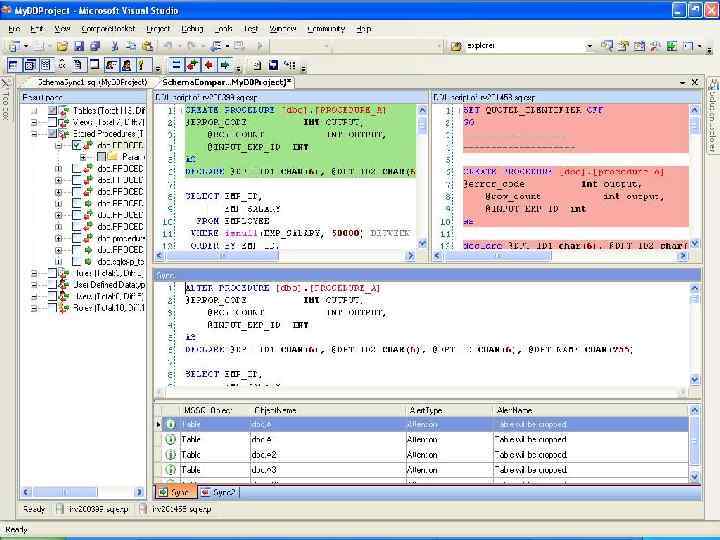
Task: Sort by the ObjectName column header
Action: pyautogui.click(x=328, y=410)
